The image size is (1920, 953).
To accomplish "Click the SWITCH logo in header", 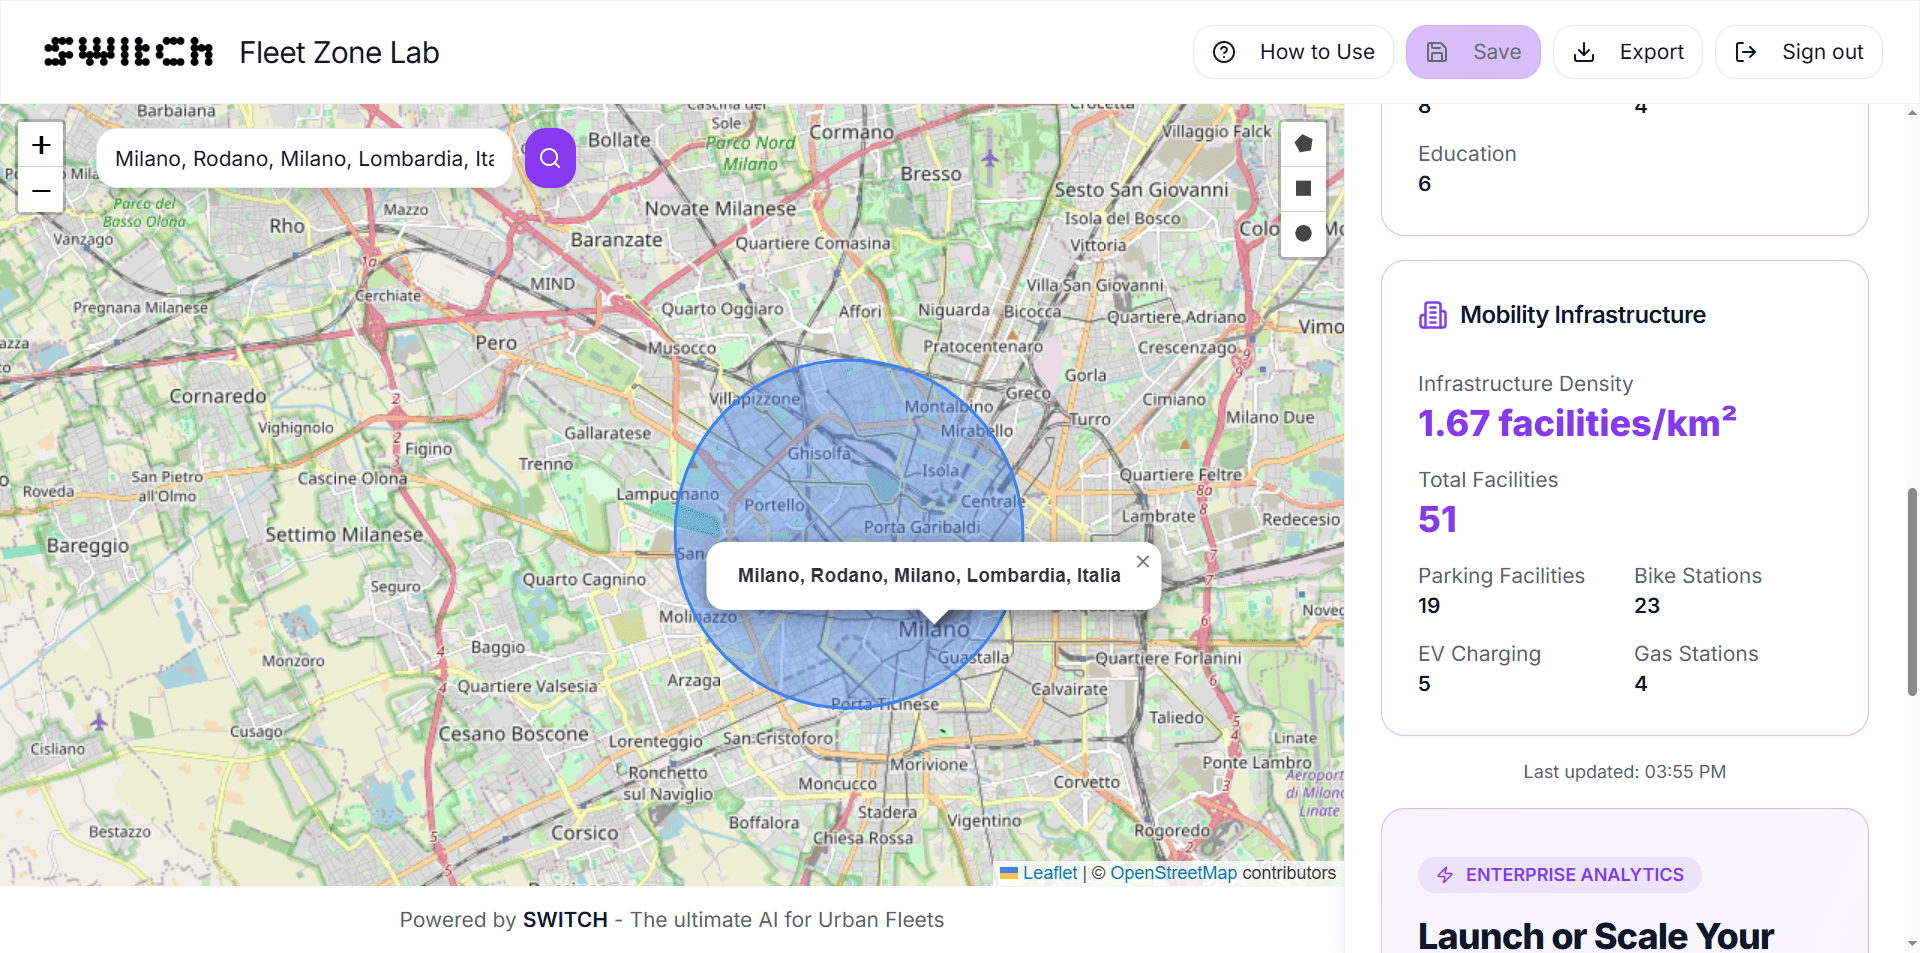I will [128, 52].
